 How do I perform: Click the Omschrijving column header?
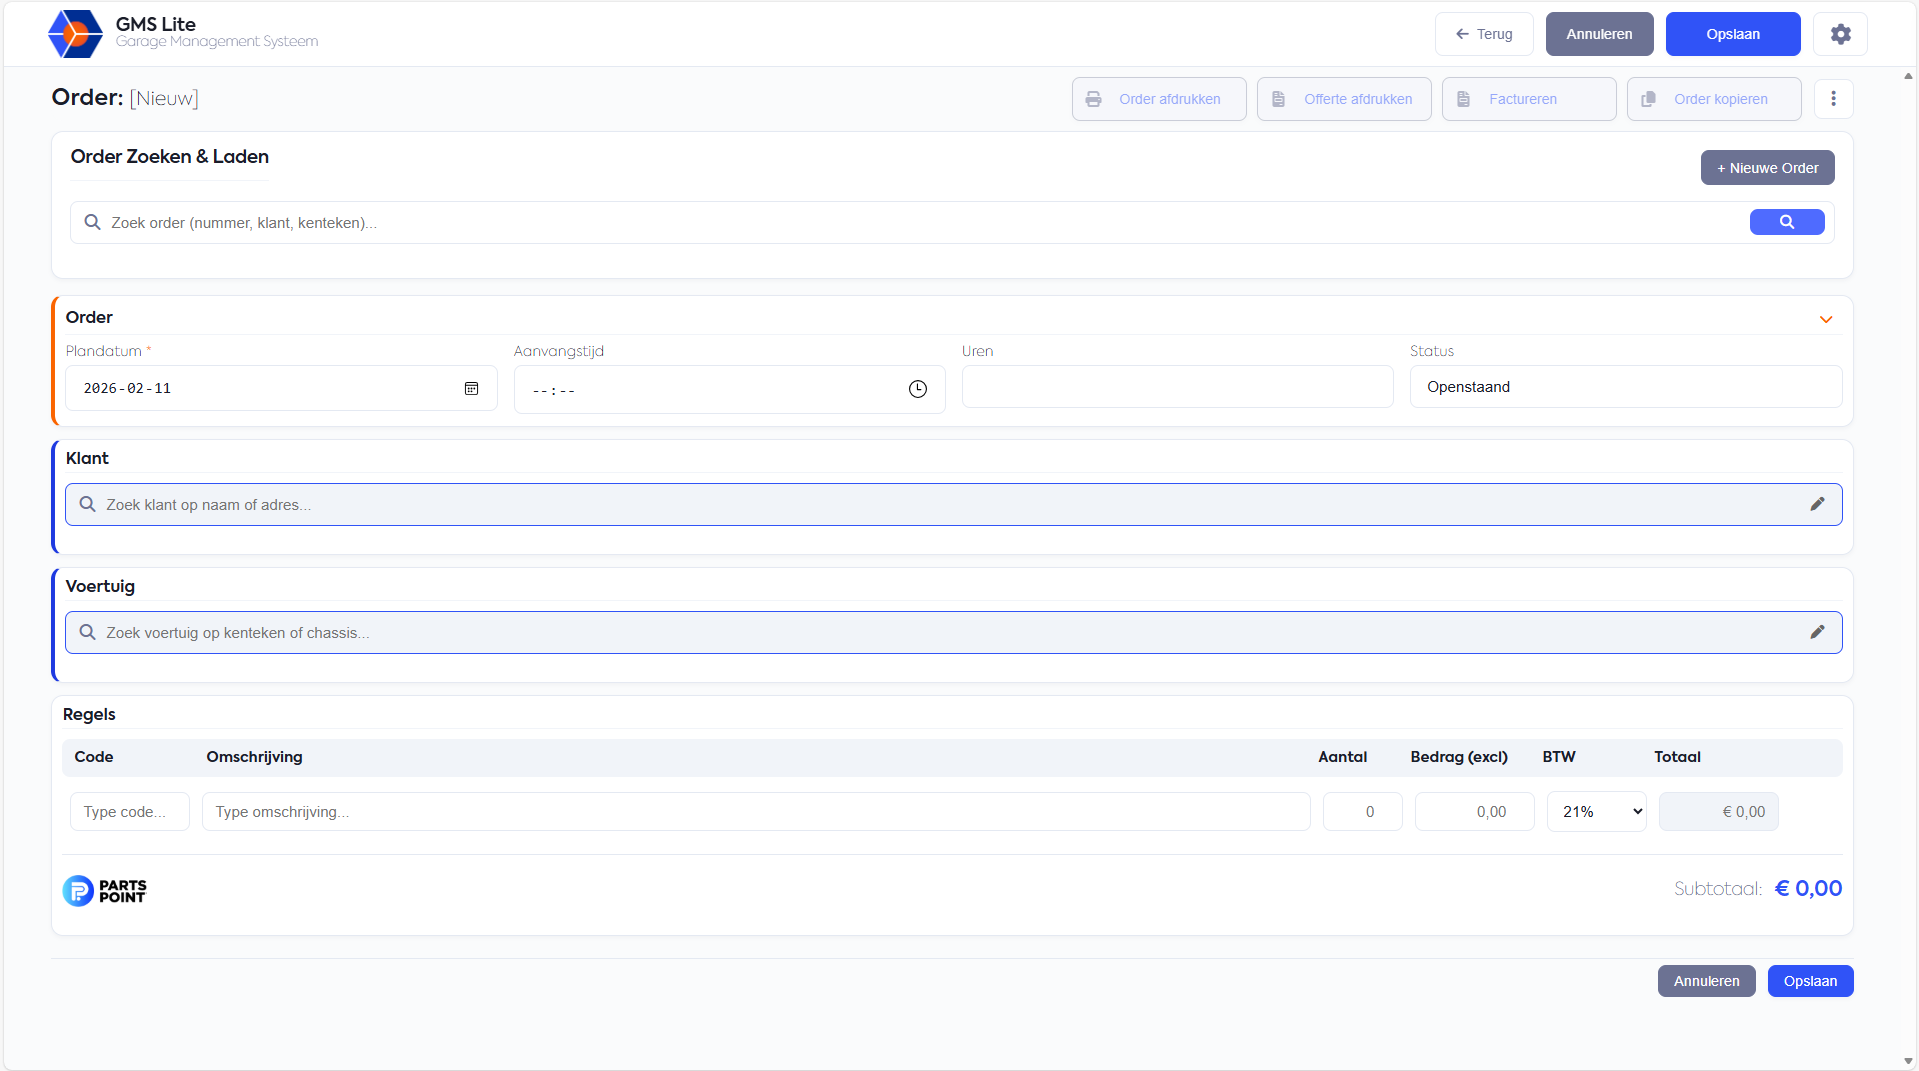tap(254, 757)
